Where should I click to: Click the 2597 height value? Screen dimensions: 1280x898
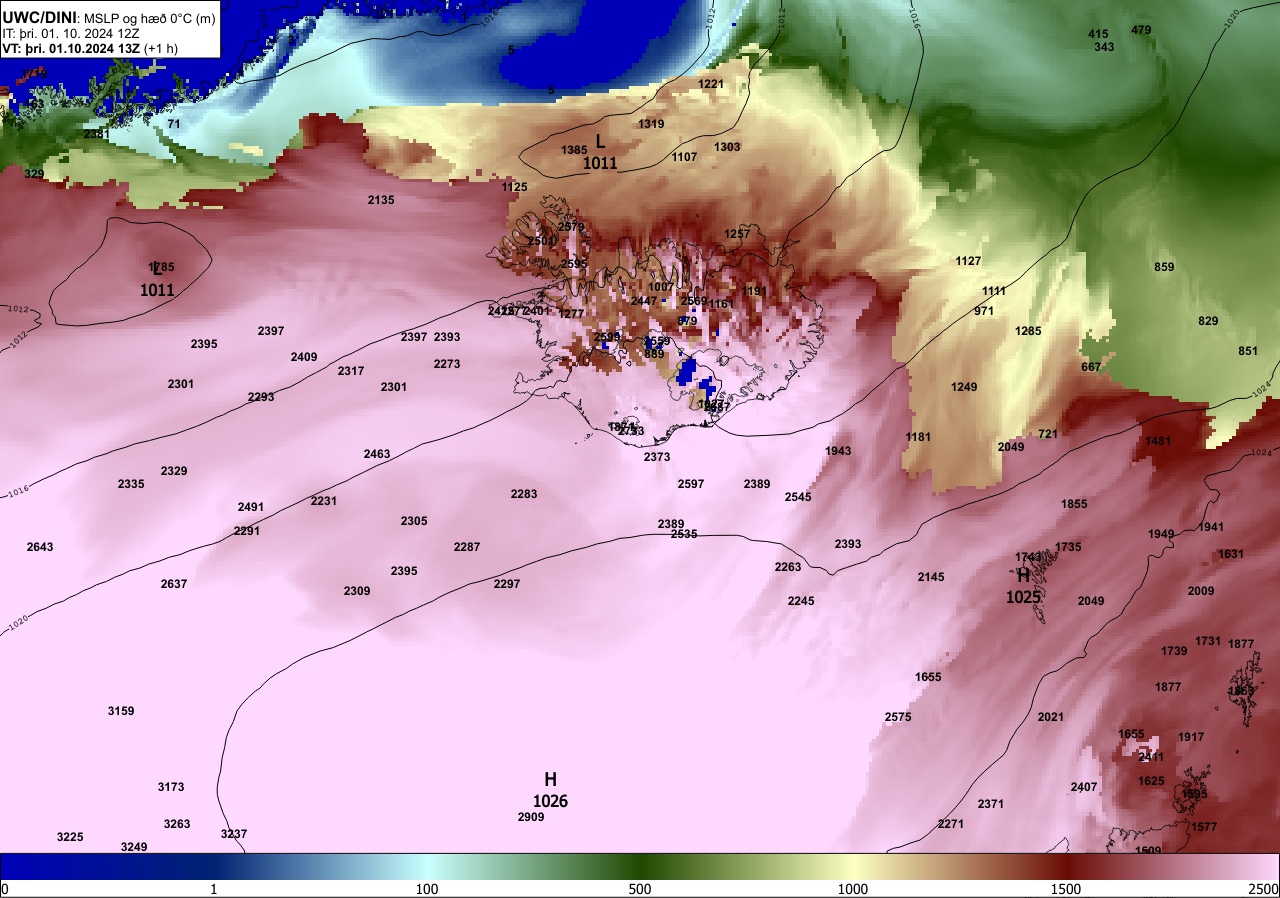click(x=691, y=484)
